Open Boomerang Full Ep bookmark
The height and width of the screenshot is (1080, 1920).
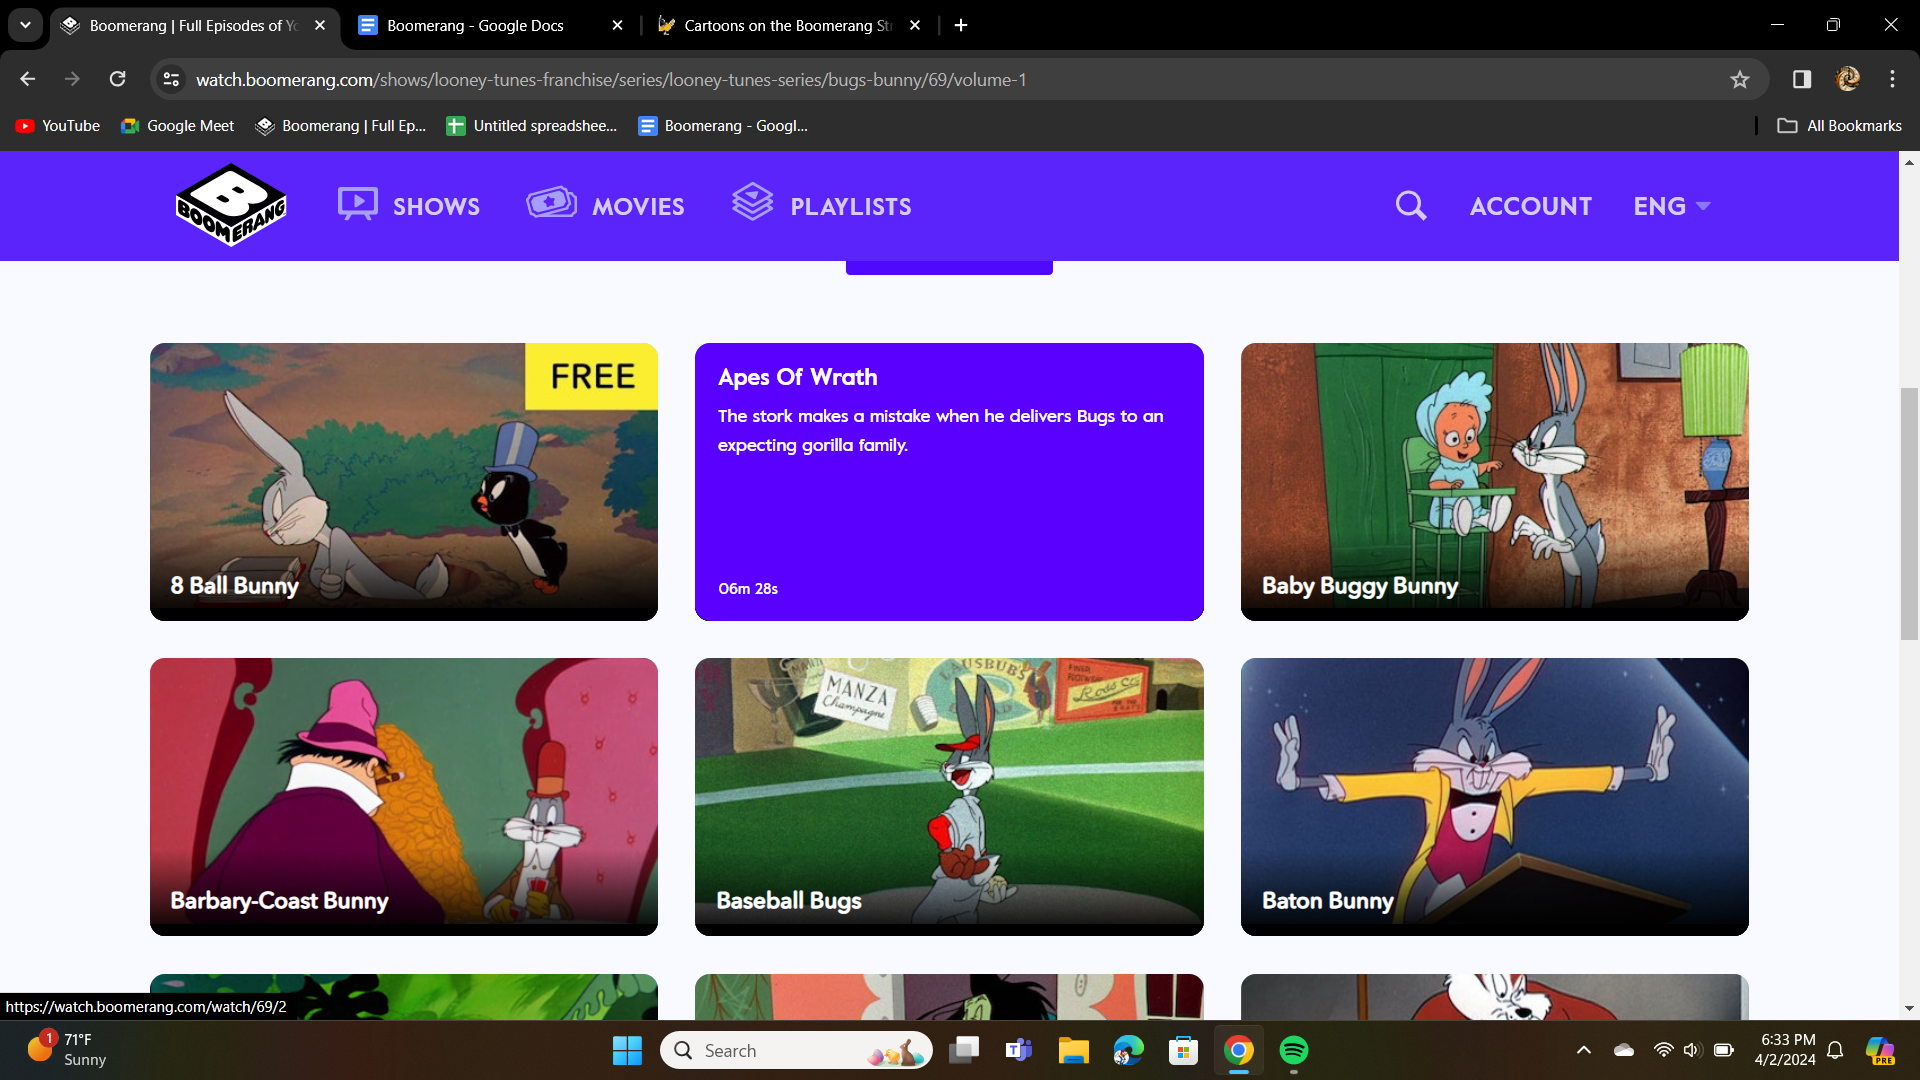click(x=341, y=125)
